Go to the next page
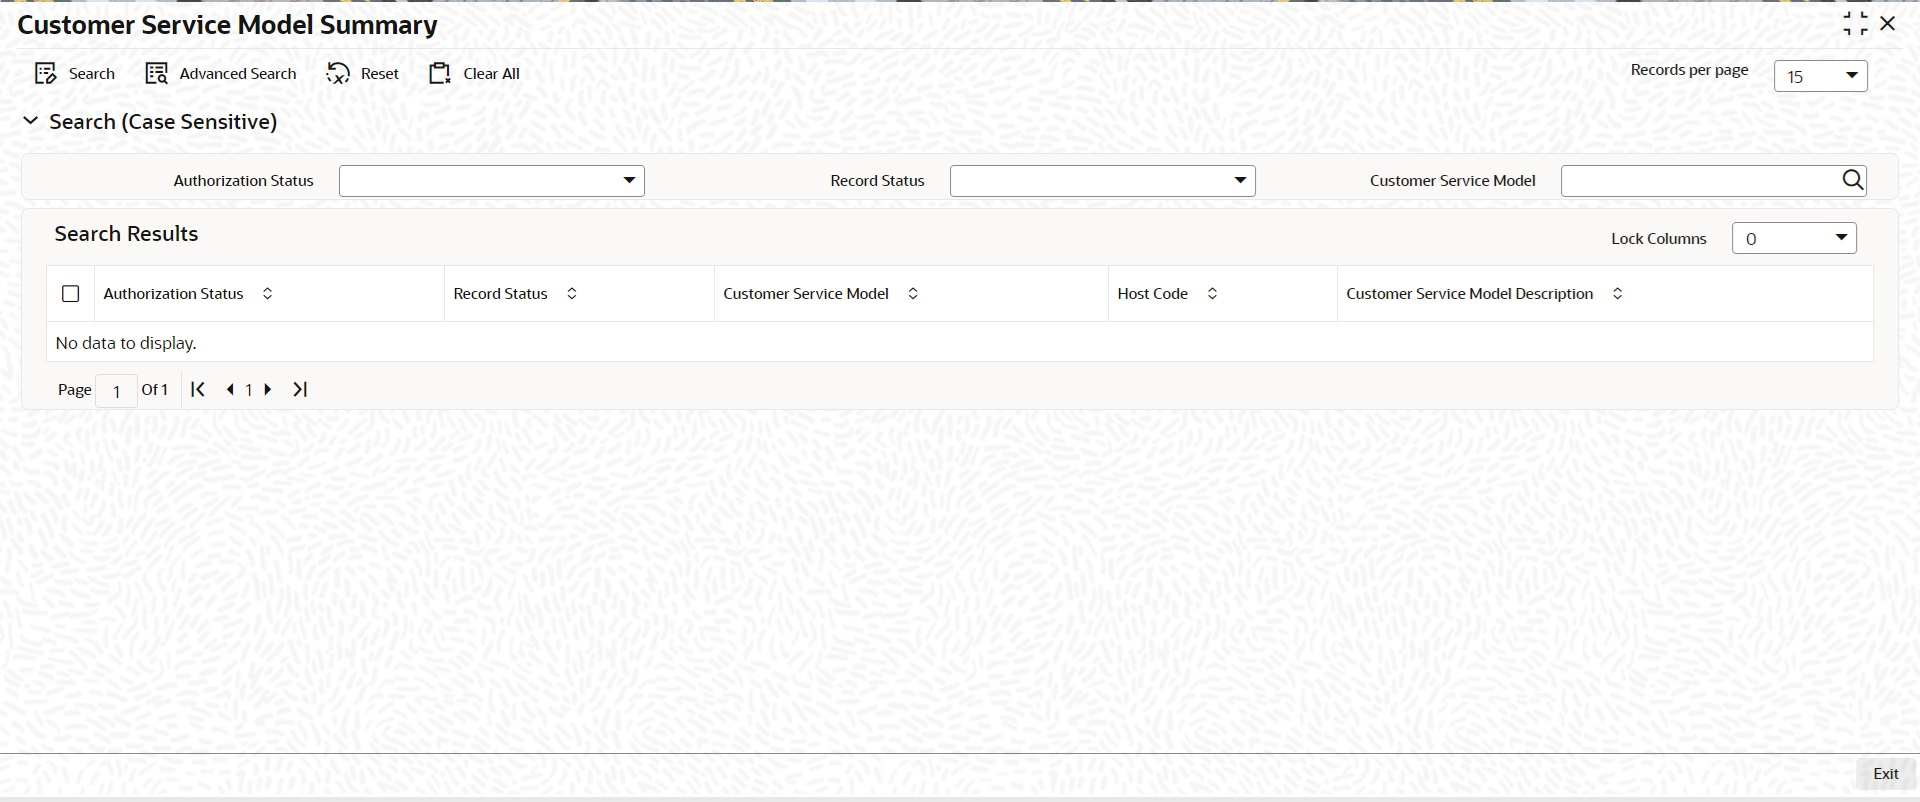 click(x=268, y=389)
